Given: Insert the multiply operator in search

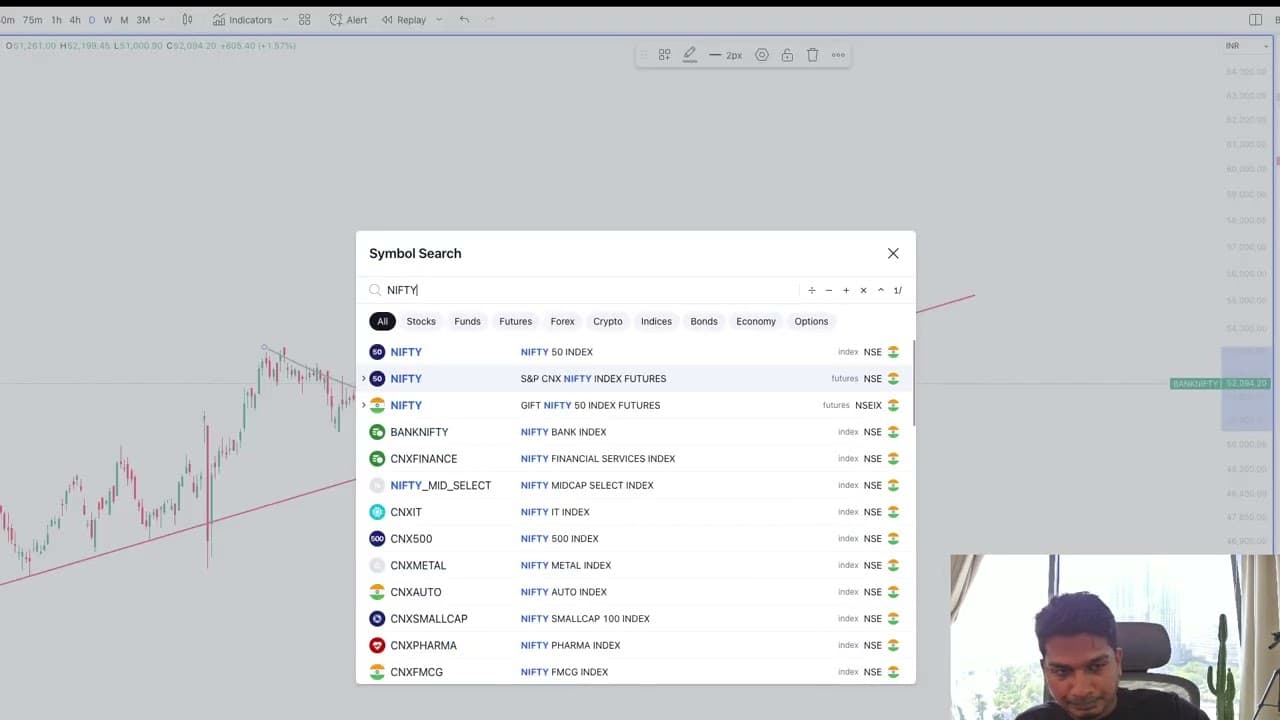Looking at the screenshot, I should (863, 290).
